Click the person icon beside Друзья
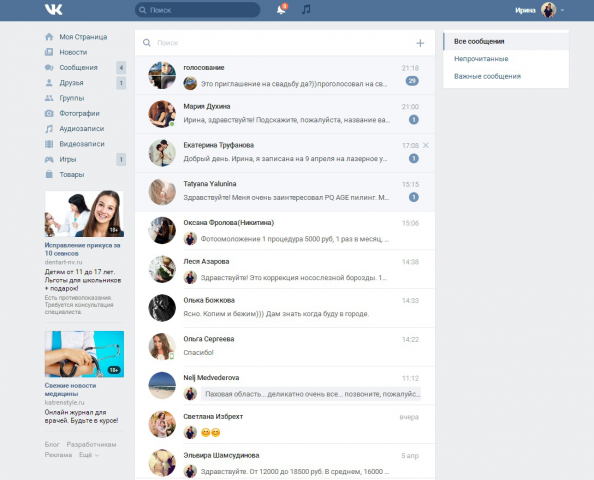Screen dimensions: 594x480 pyautogui.click(x=49, y=83)
